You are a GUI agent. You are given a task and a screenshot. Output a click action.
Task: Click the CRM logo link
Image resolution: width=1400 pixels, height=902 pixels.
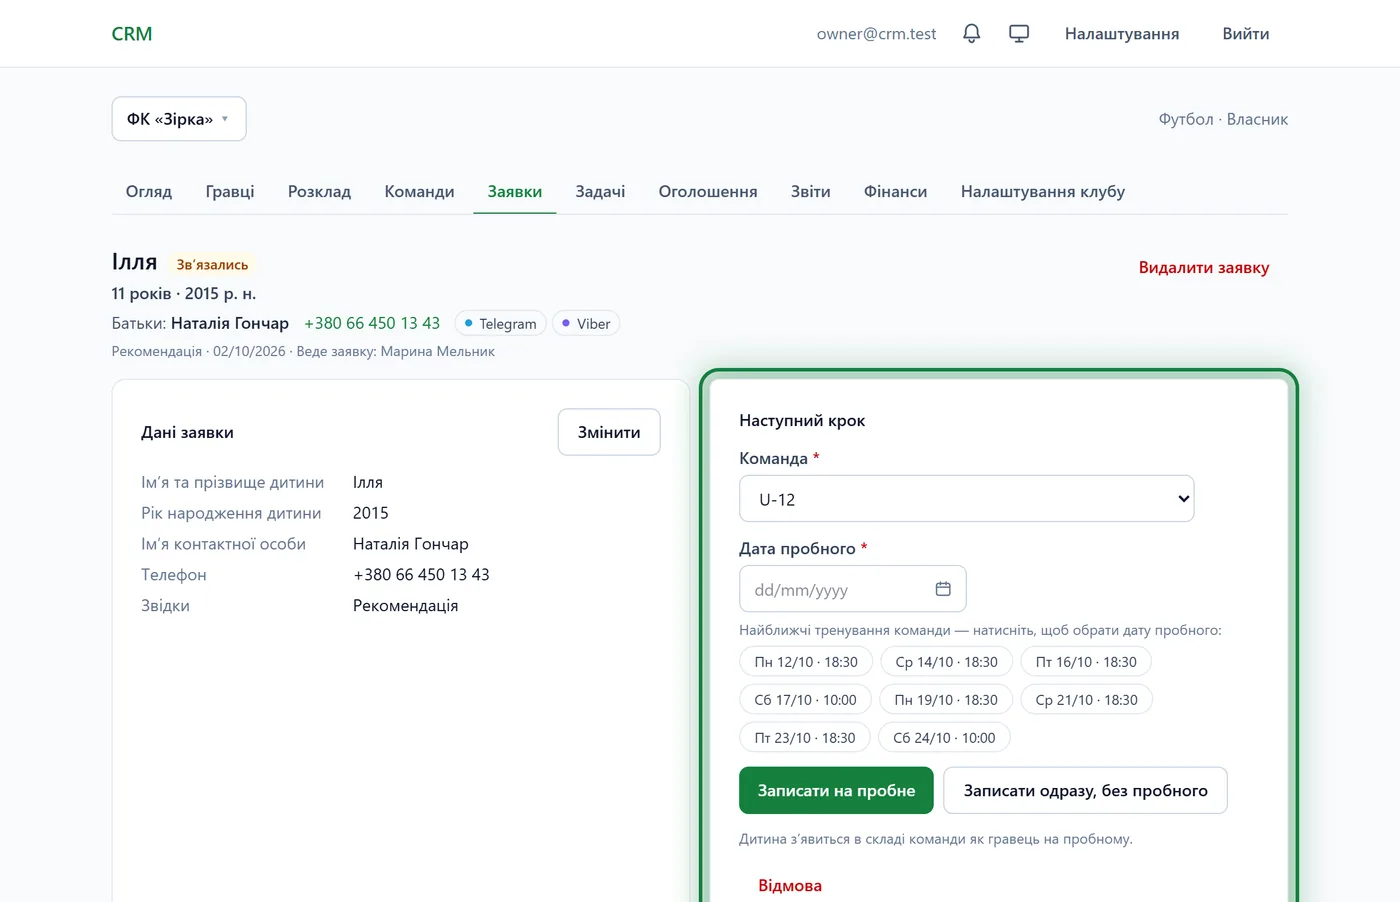click(x=132, y=34)
